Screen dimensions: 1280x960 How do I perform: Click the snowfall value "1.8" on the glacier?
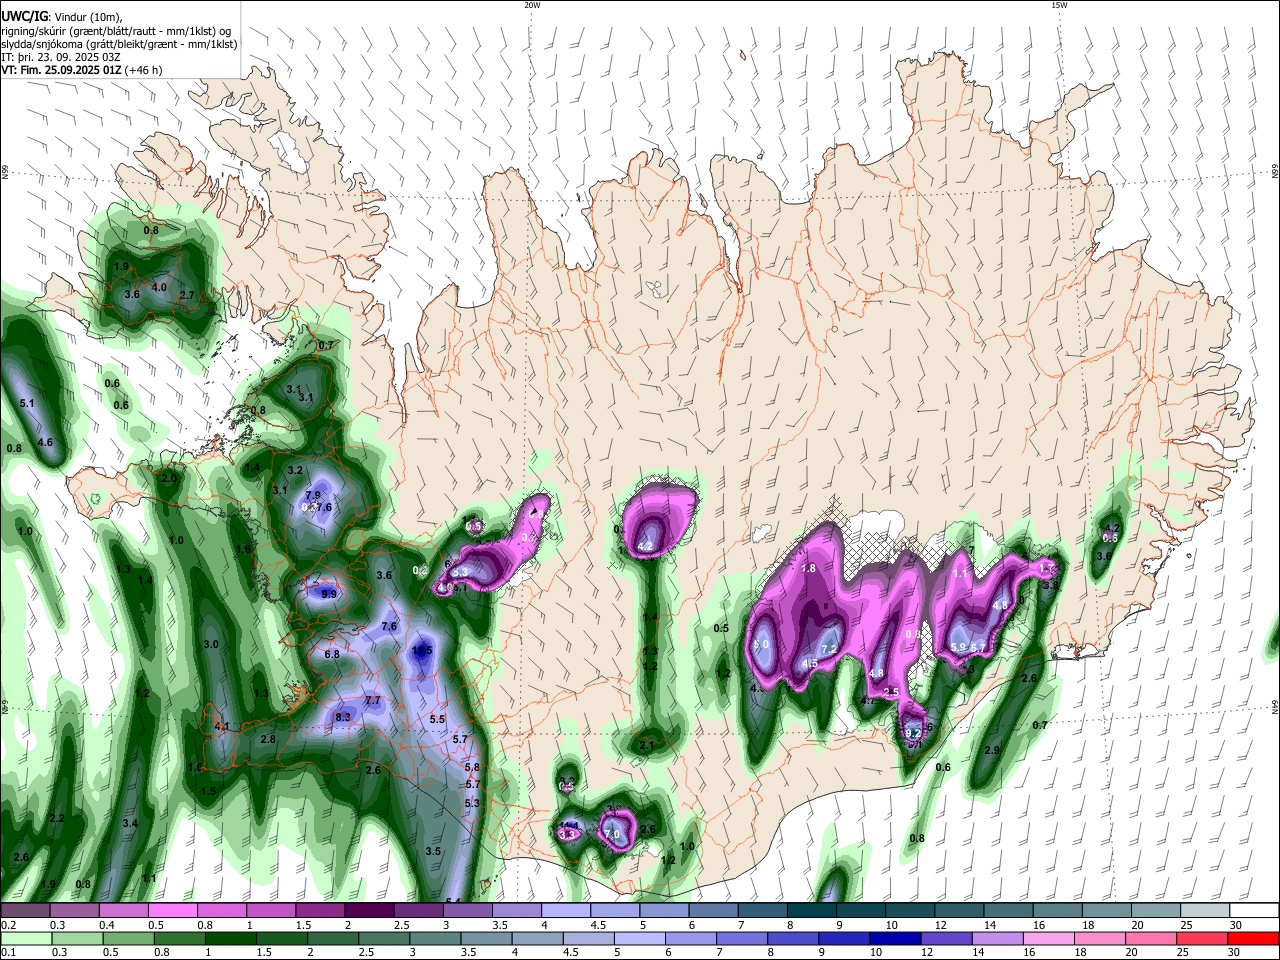coord(809,568)
